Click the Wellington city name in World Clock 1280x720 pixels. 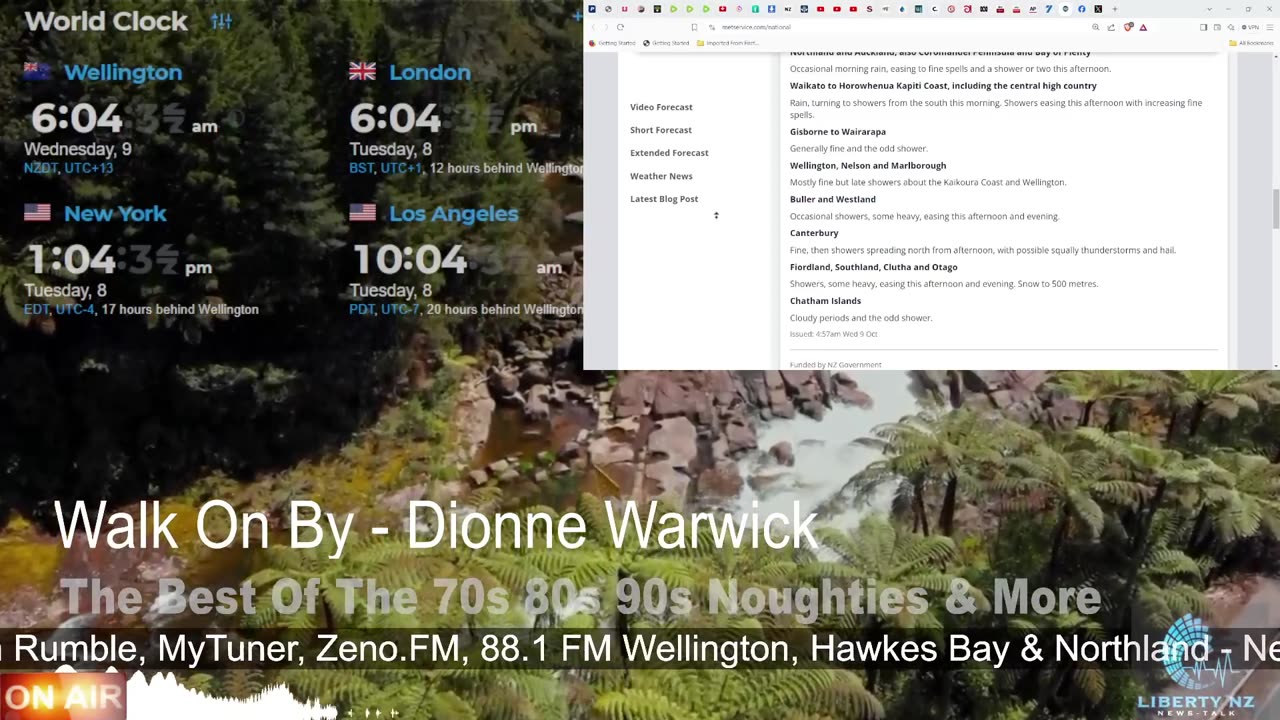click(x=123, y=72)
